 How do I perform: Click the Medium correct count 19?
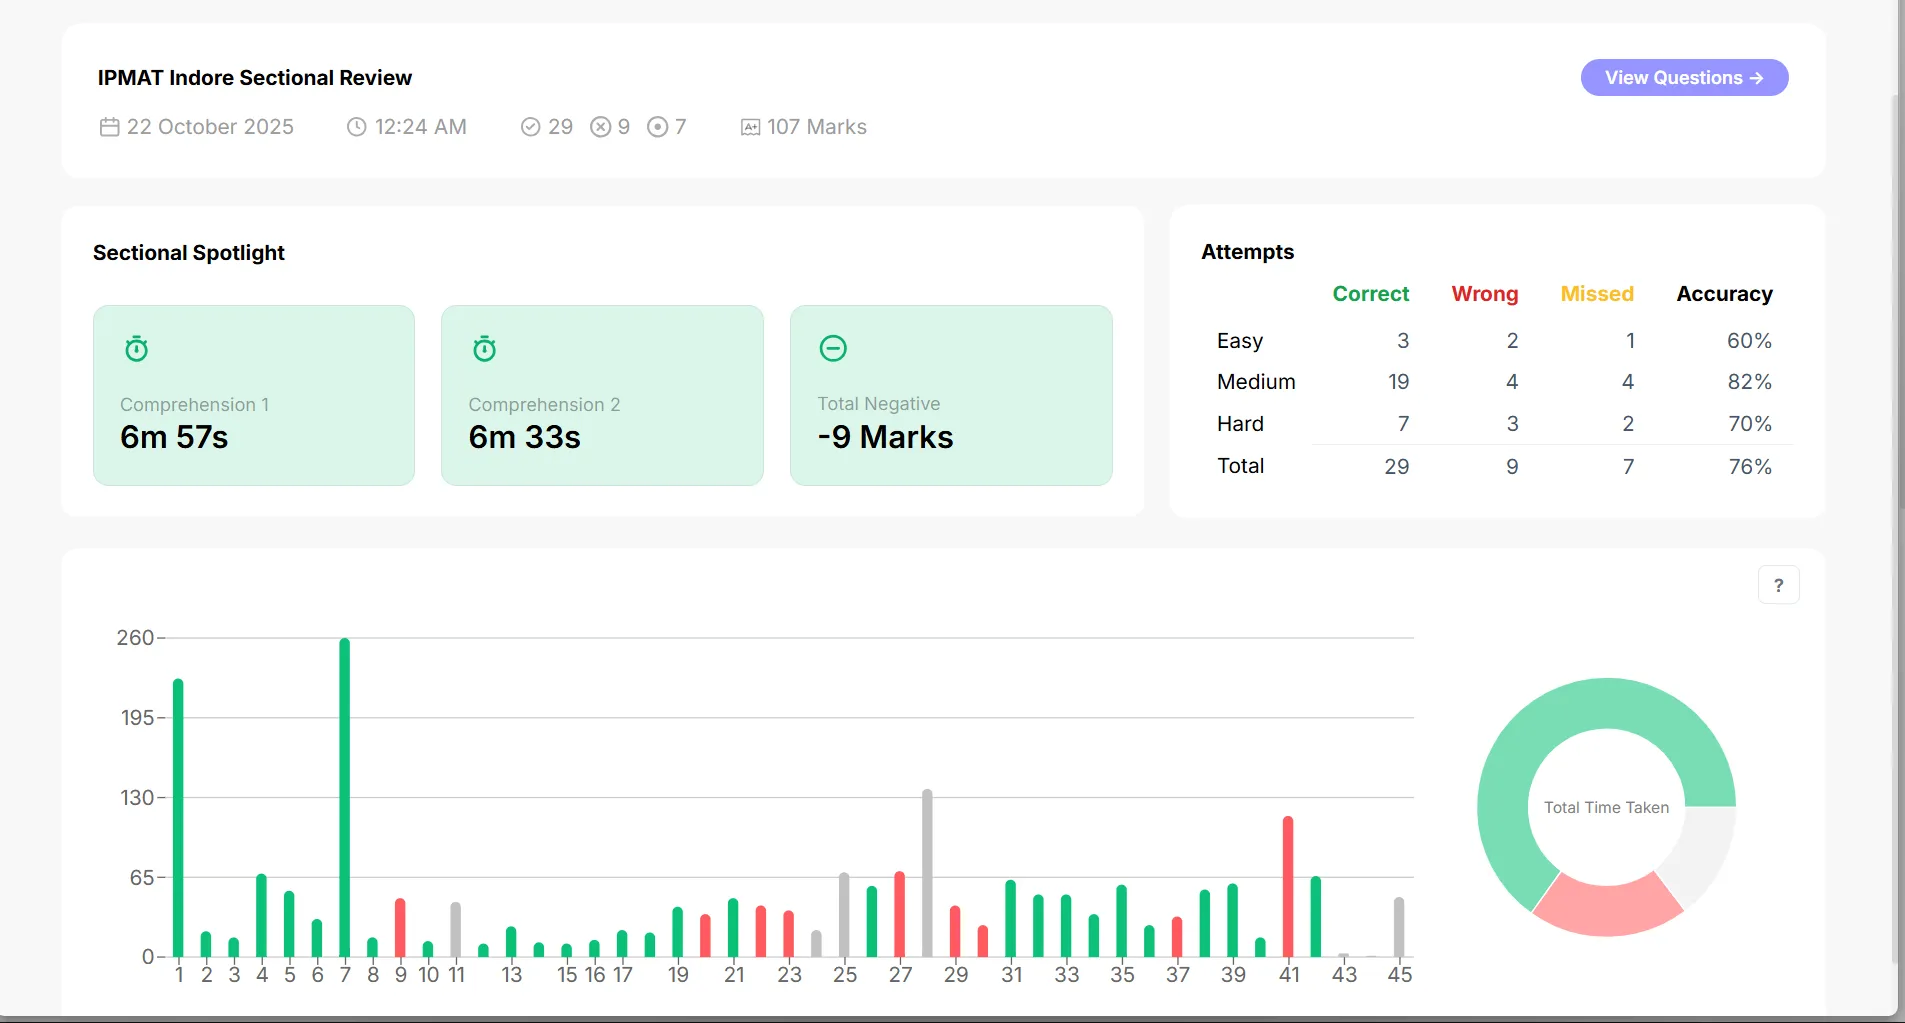coord(1398,382)
